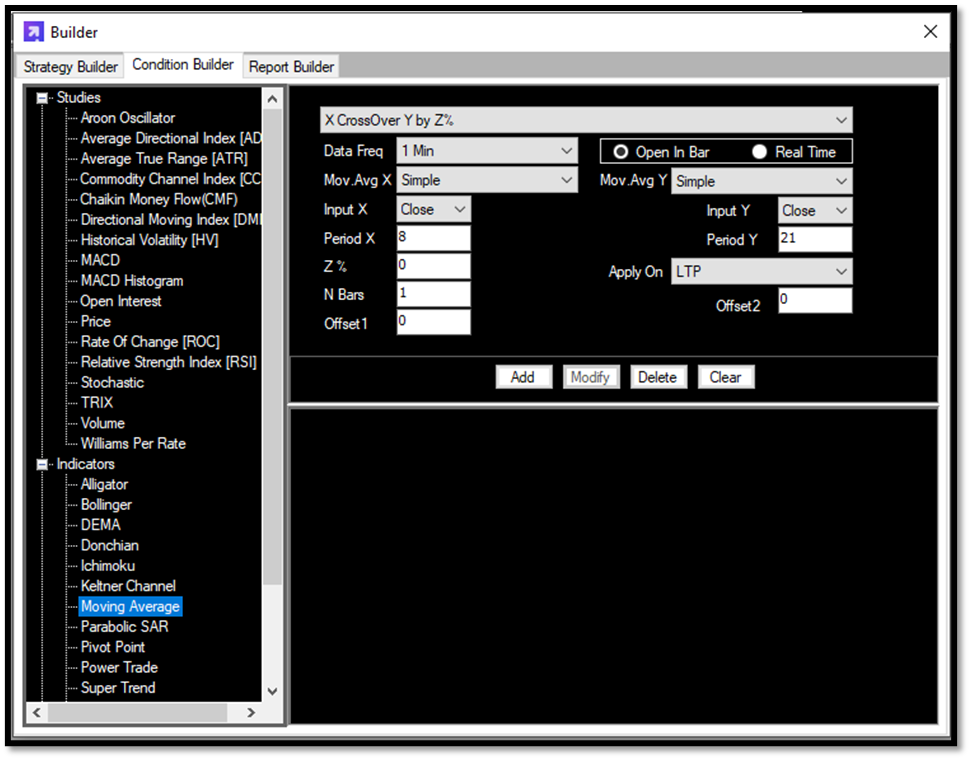
Task: Click the Modify button
Action: (x=591, y=377)
